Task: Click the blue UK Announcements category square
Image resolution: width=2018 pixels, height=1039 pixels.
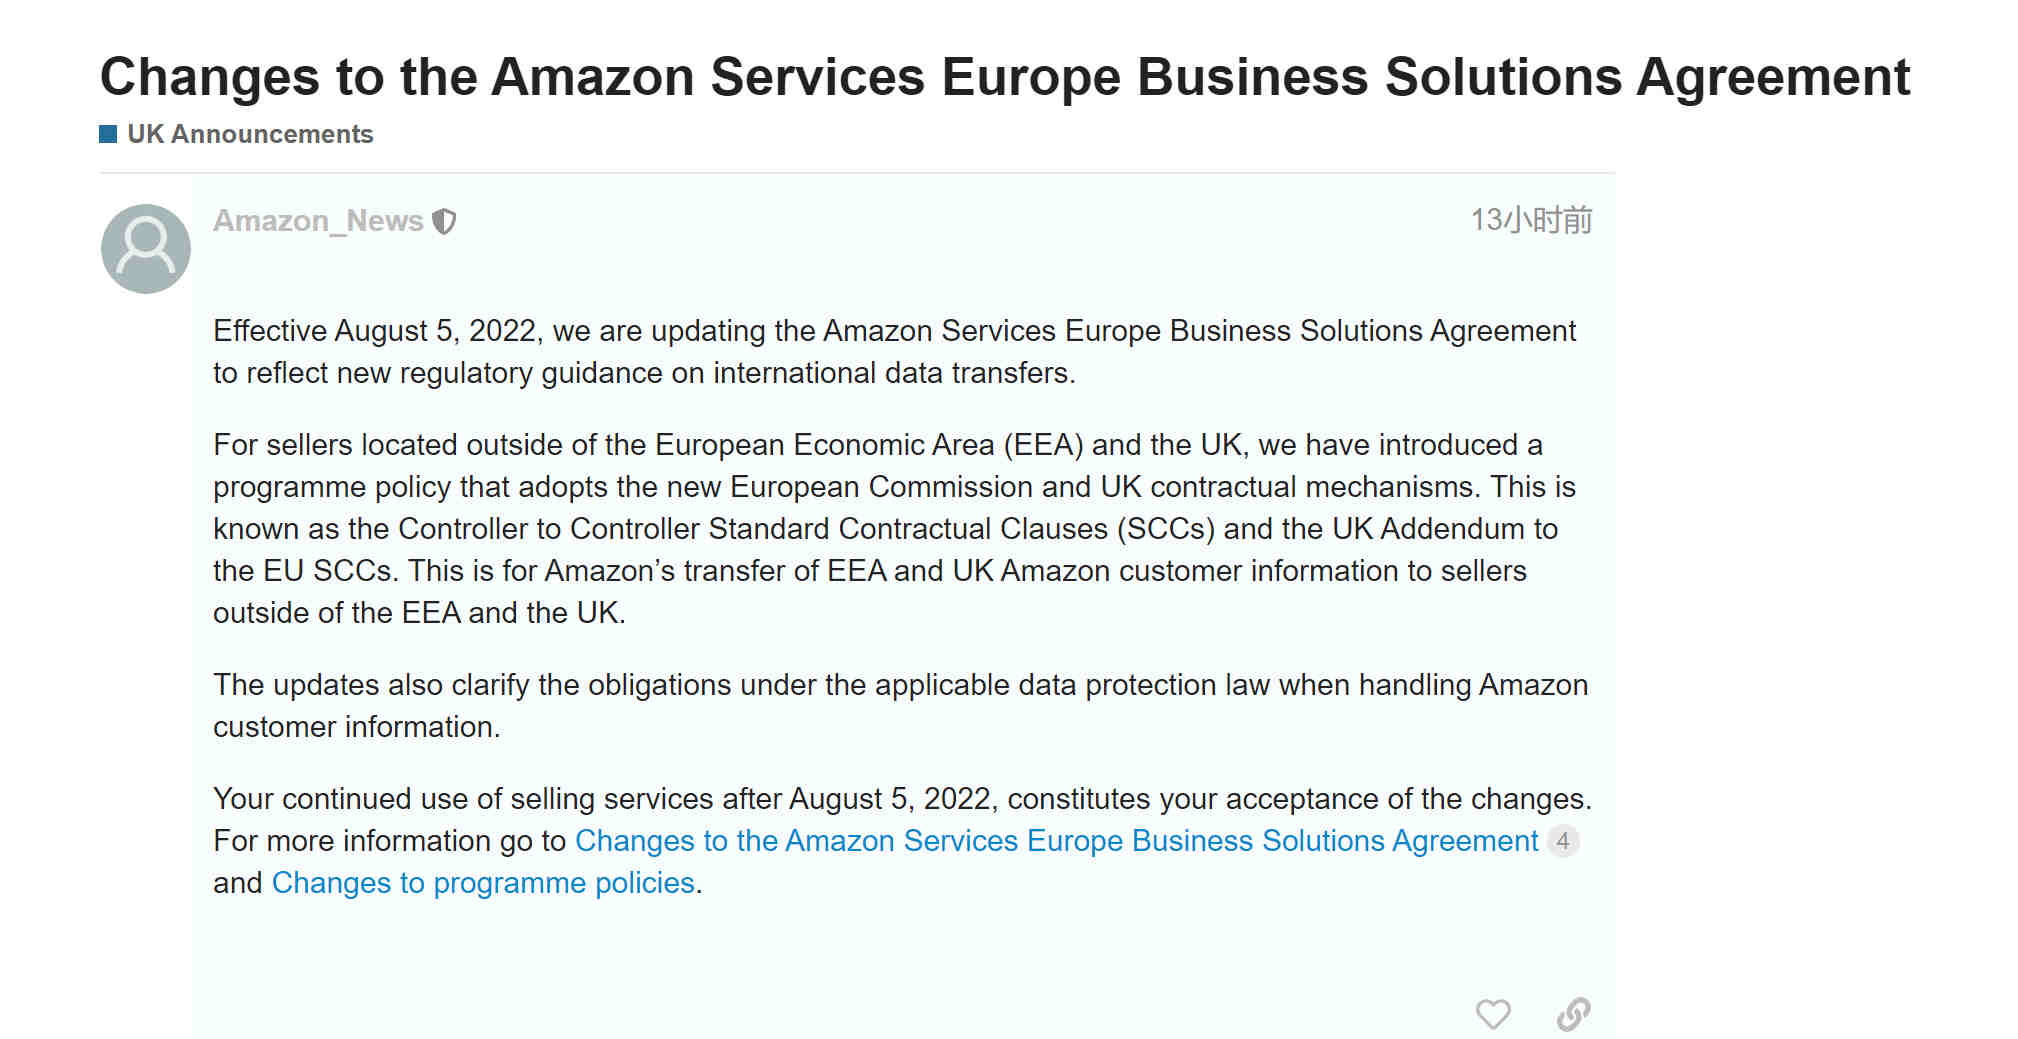Action: [108, 134]
